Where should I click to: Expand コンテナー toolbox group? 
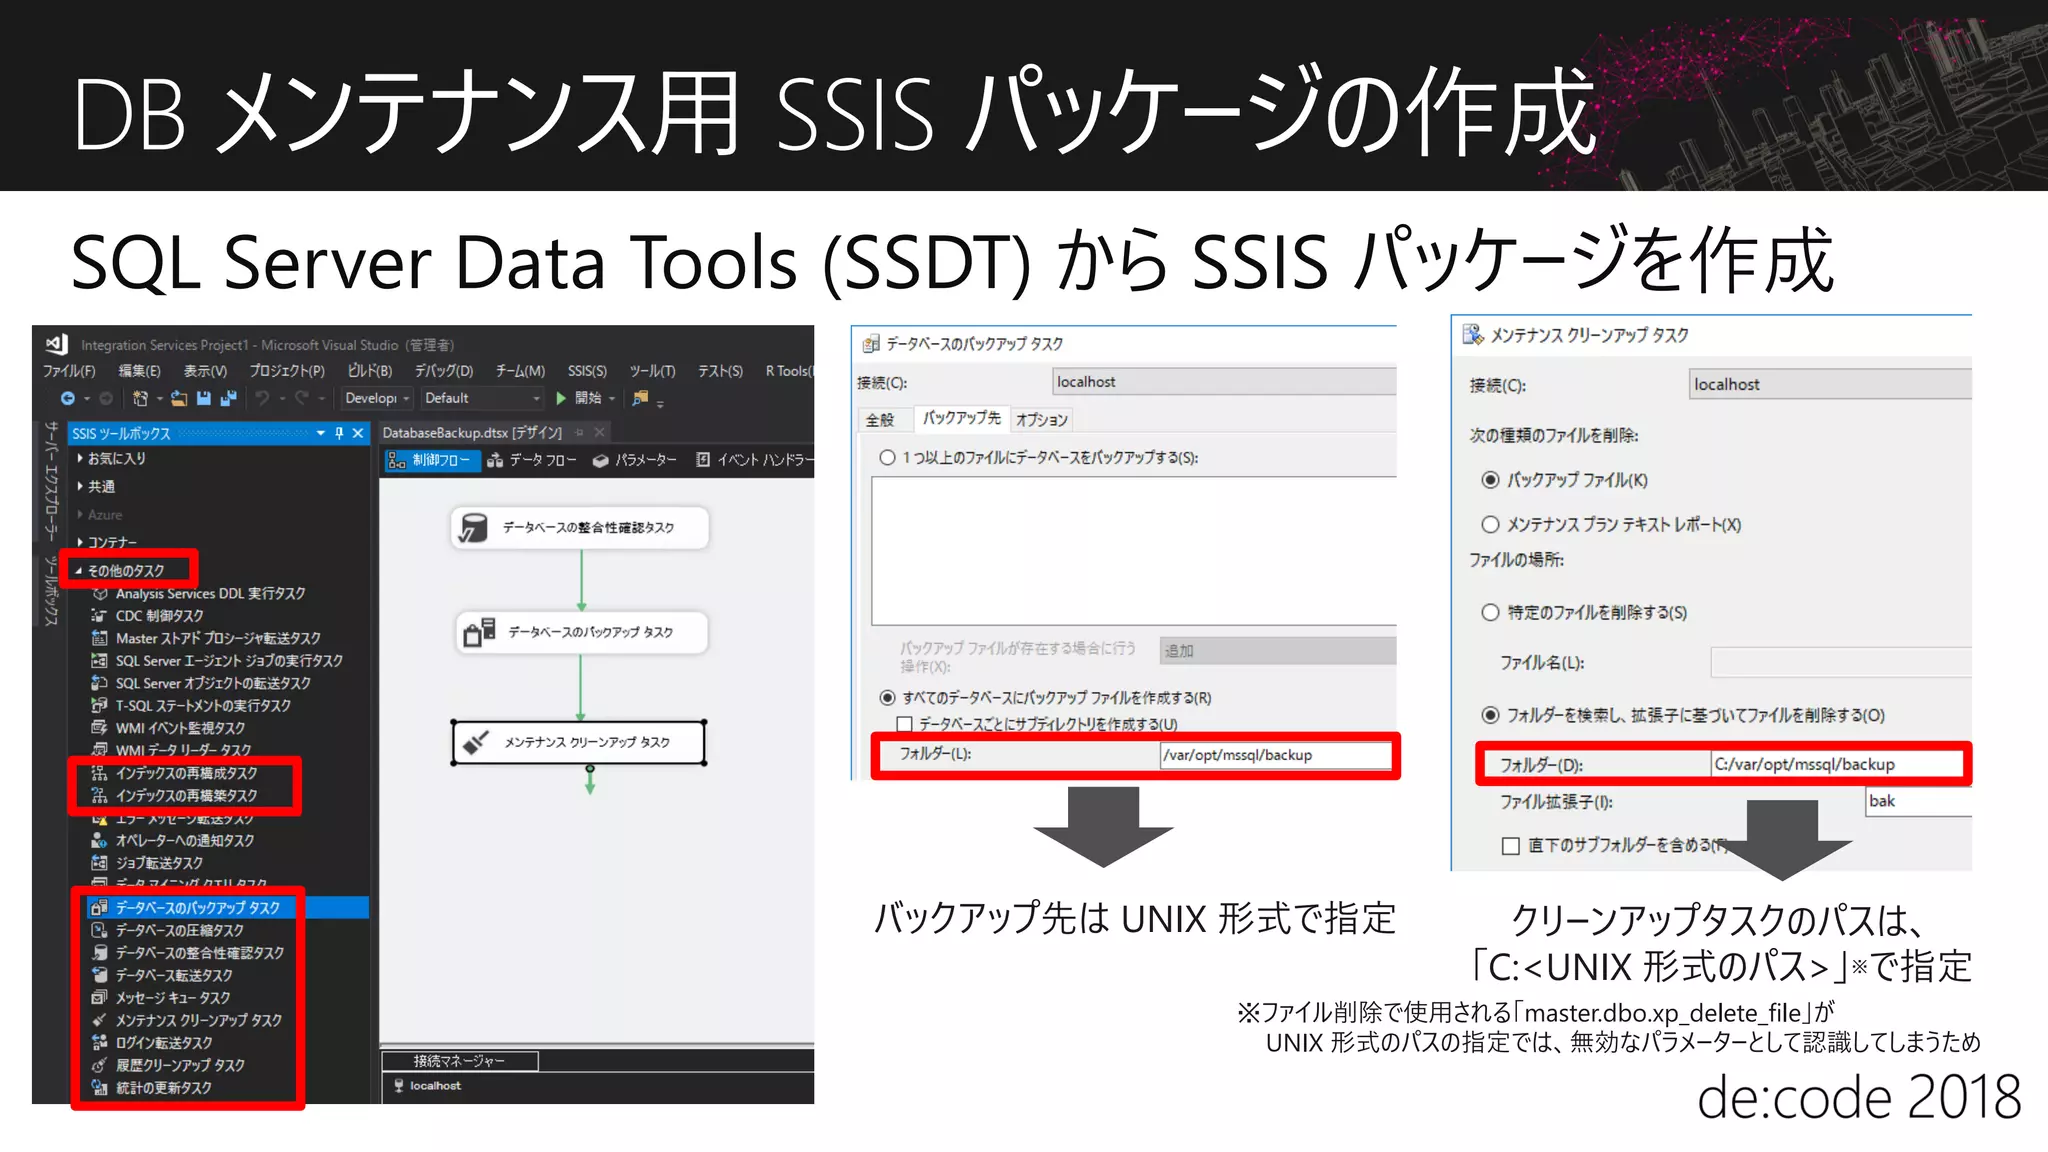(80, 542)
